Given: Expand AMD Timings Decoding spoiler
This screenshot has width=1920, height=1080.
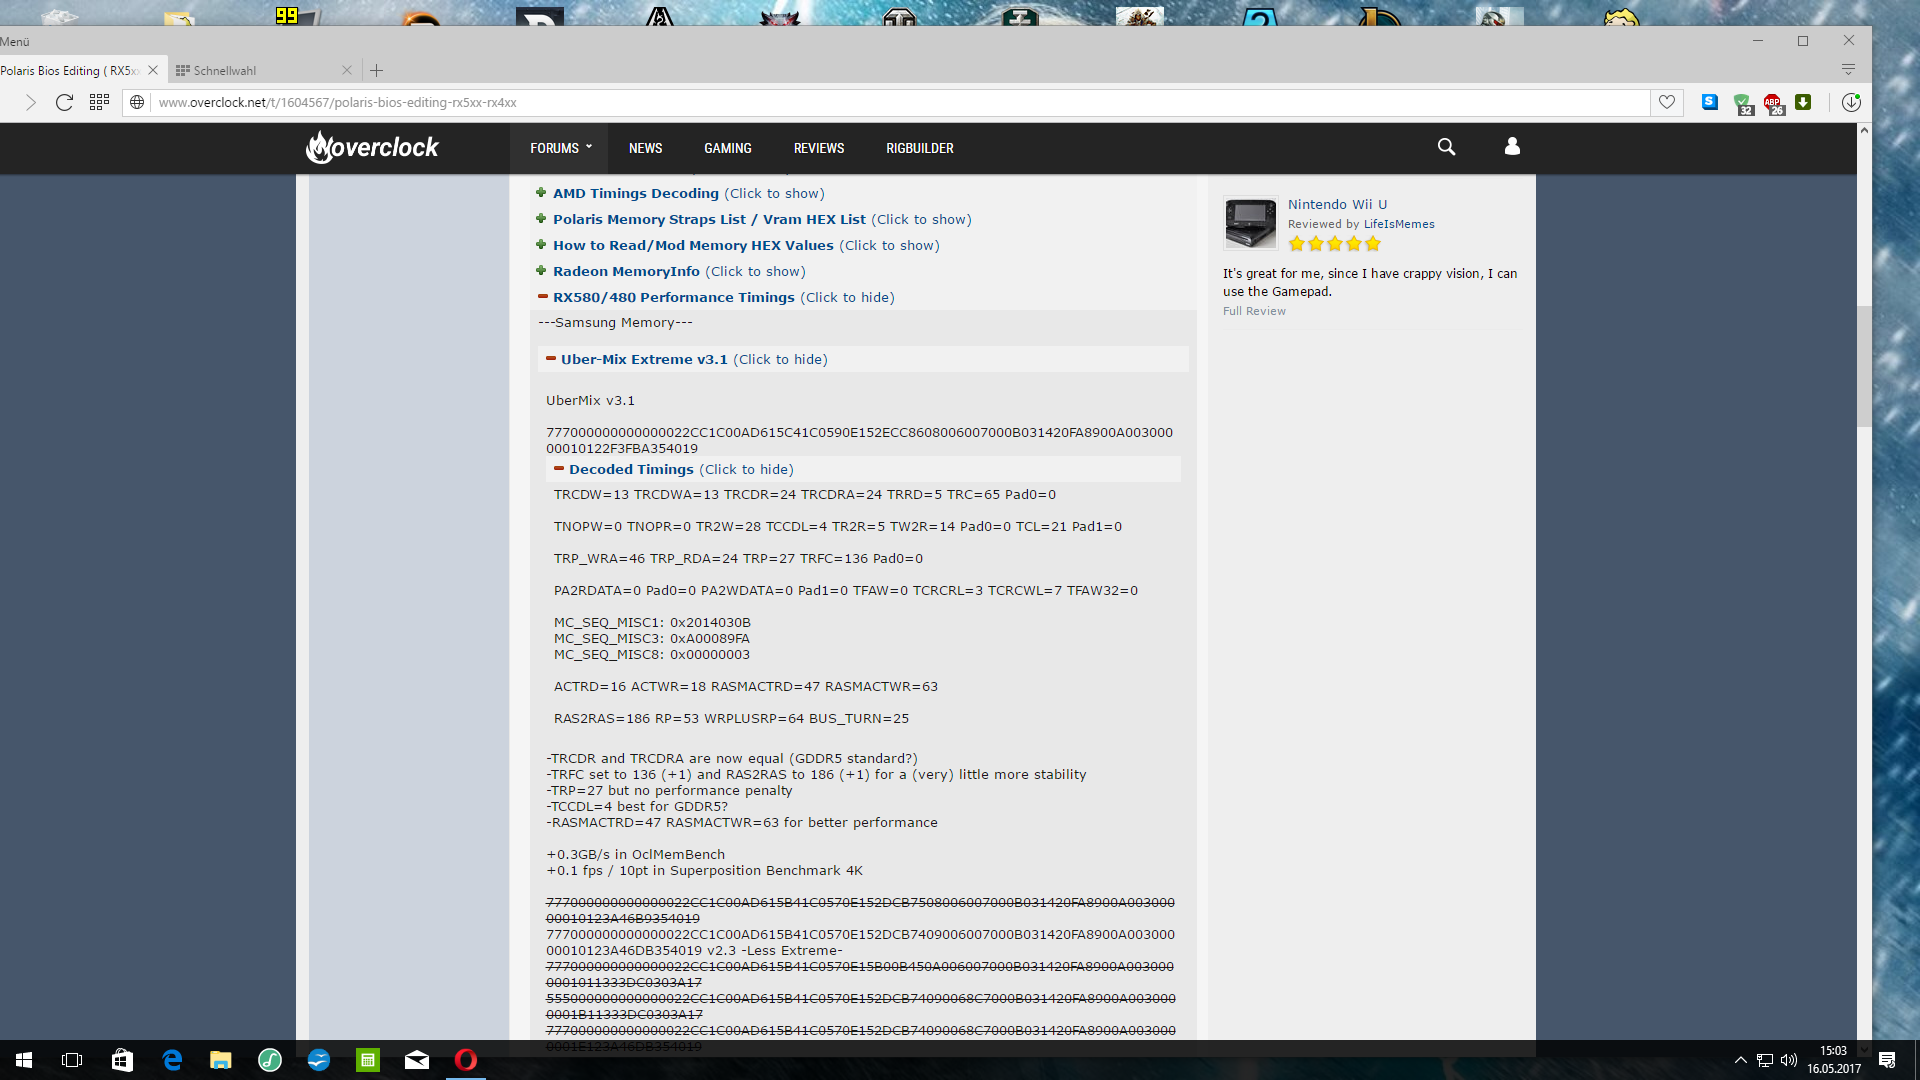Looking at the screenshot, I should tap(635, 193).
